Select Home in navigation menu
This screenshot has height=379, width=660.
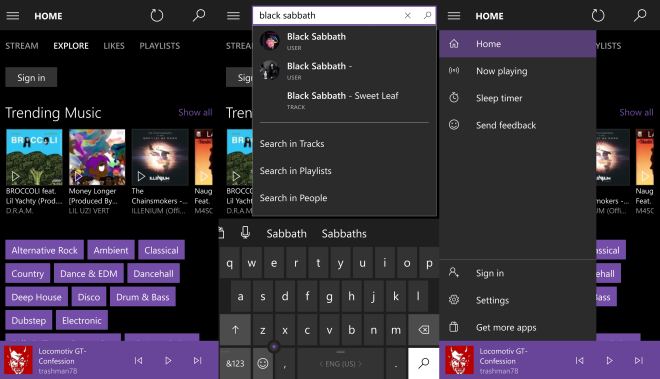518,44
